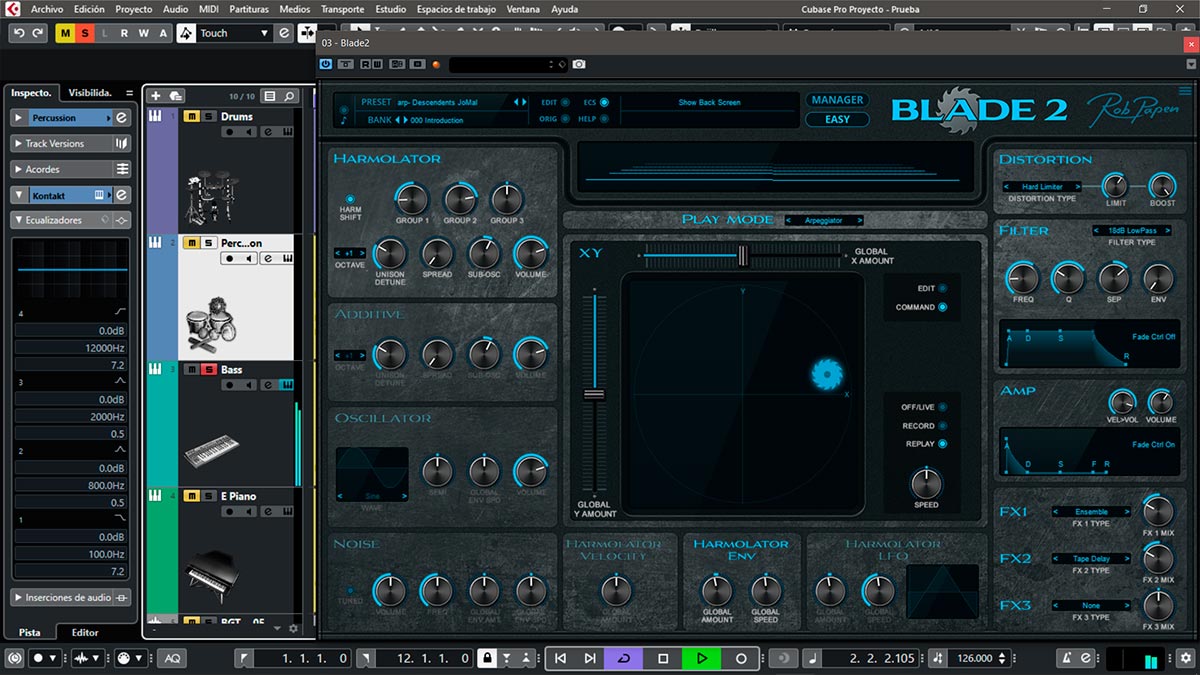Deactivate all solo states (S button)

pos(85,33)
